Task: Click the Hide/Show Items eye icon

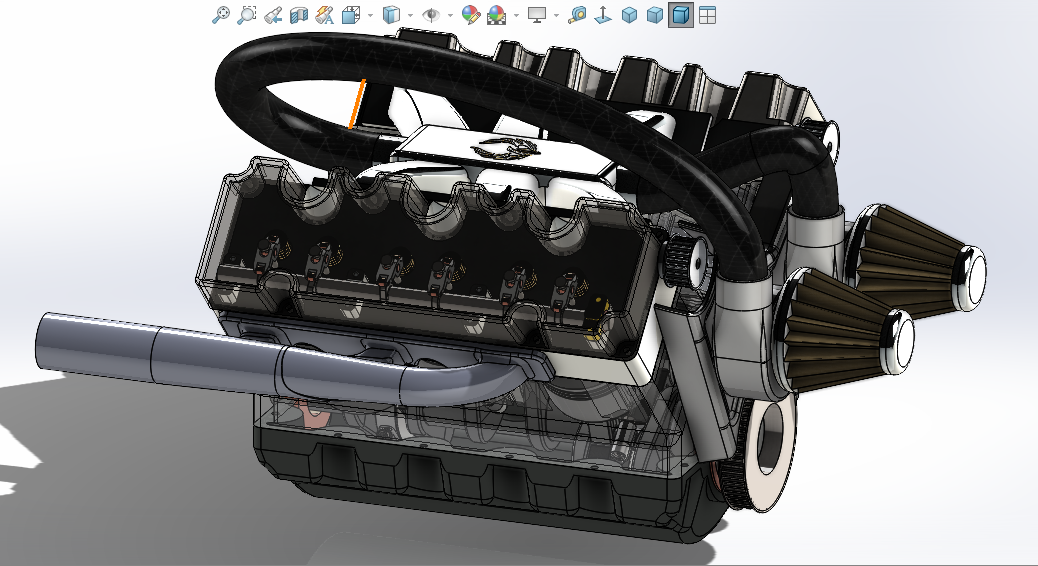Action: (431, 15)
